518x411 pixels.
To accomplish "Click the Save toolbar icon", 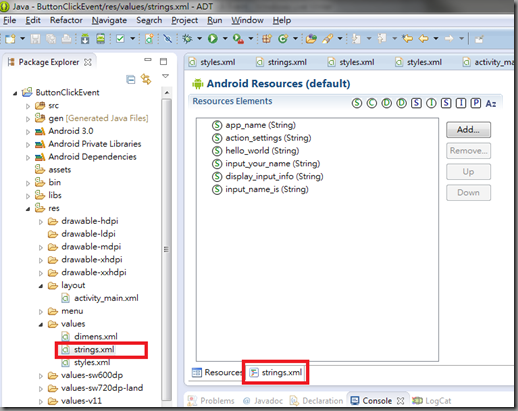I will pyautogui.click(x=35, y=39).
